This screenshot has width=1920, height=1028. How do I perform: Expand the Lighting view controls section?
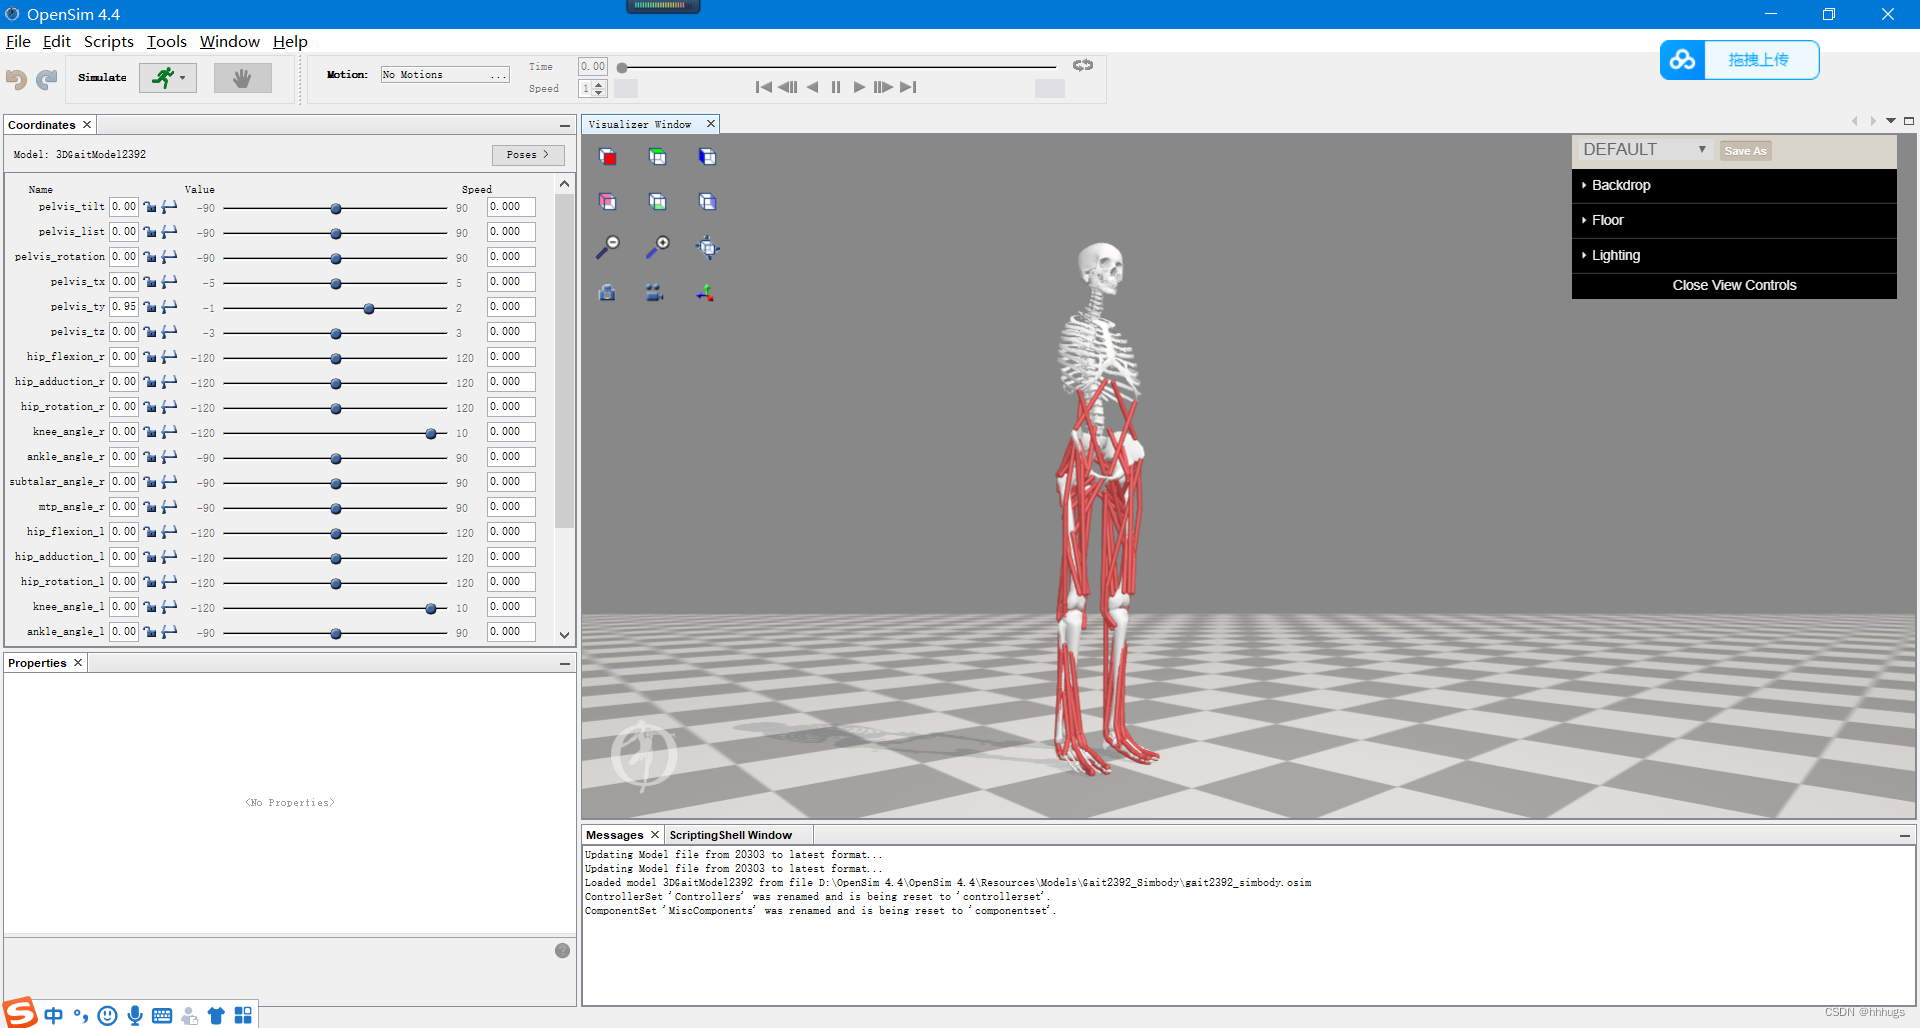(x=1734, y=256)
